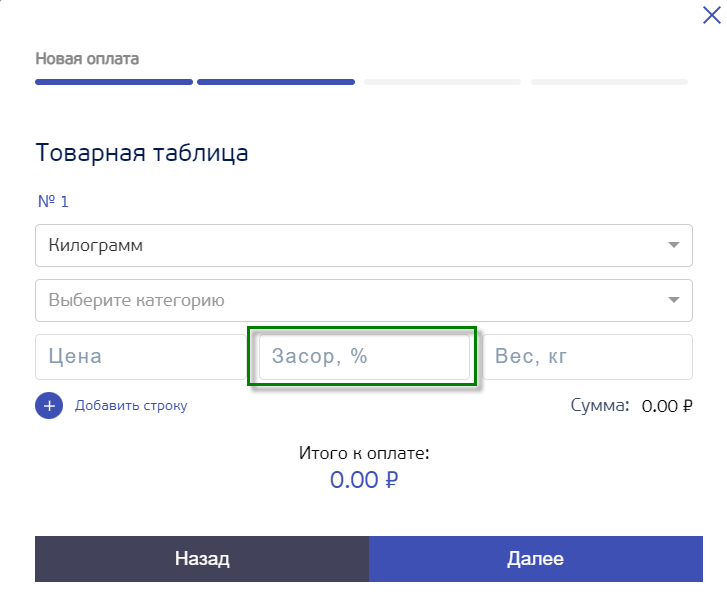Open the Выберите категорию dropdown
The height and width of the screenshot is (603, 727).
pyautogui.click(x=364, y=300)
